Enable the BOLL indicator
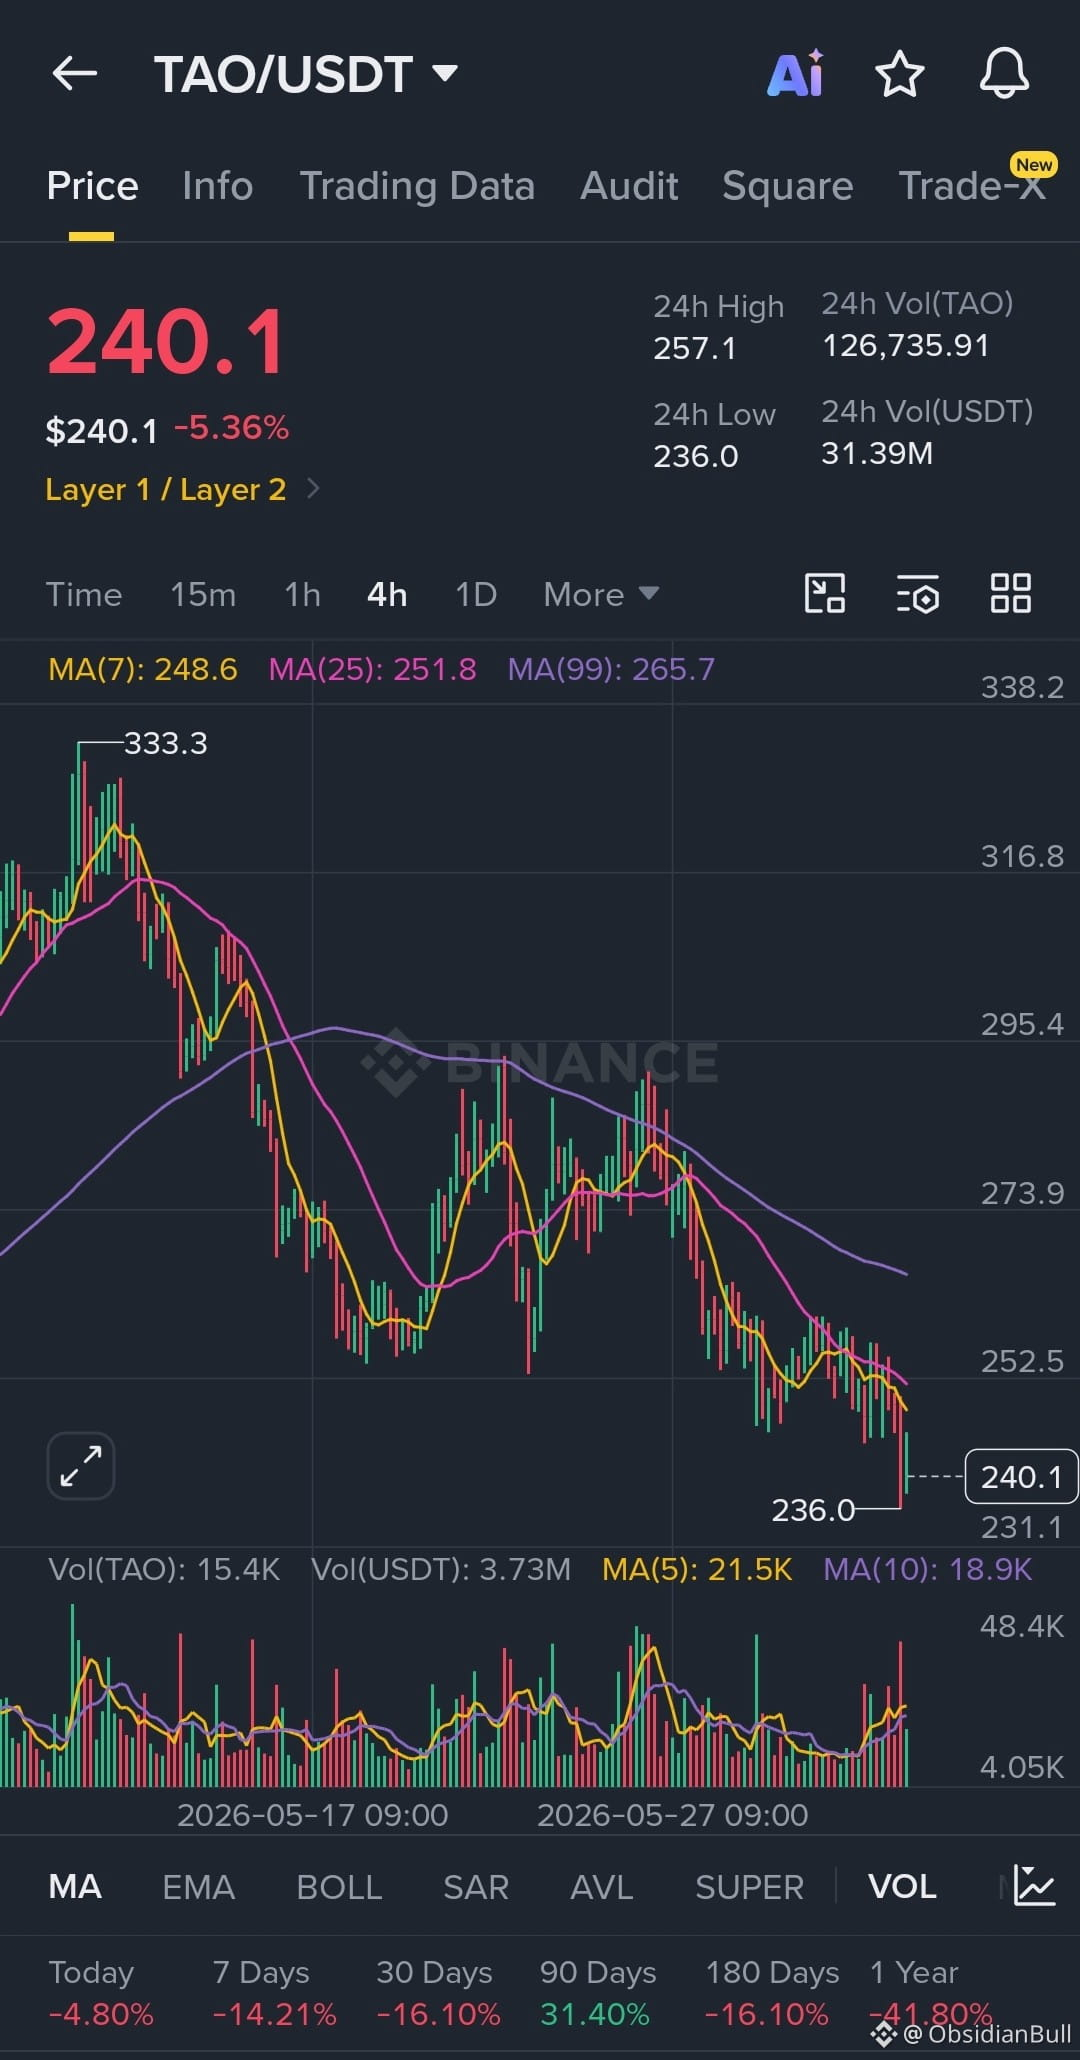 tap(339, 1887)
